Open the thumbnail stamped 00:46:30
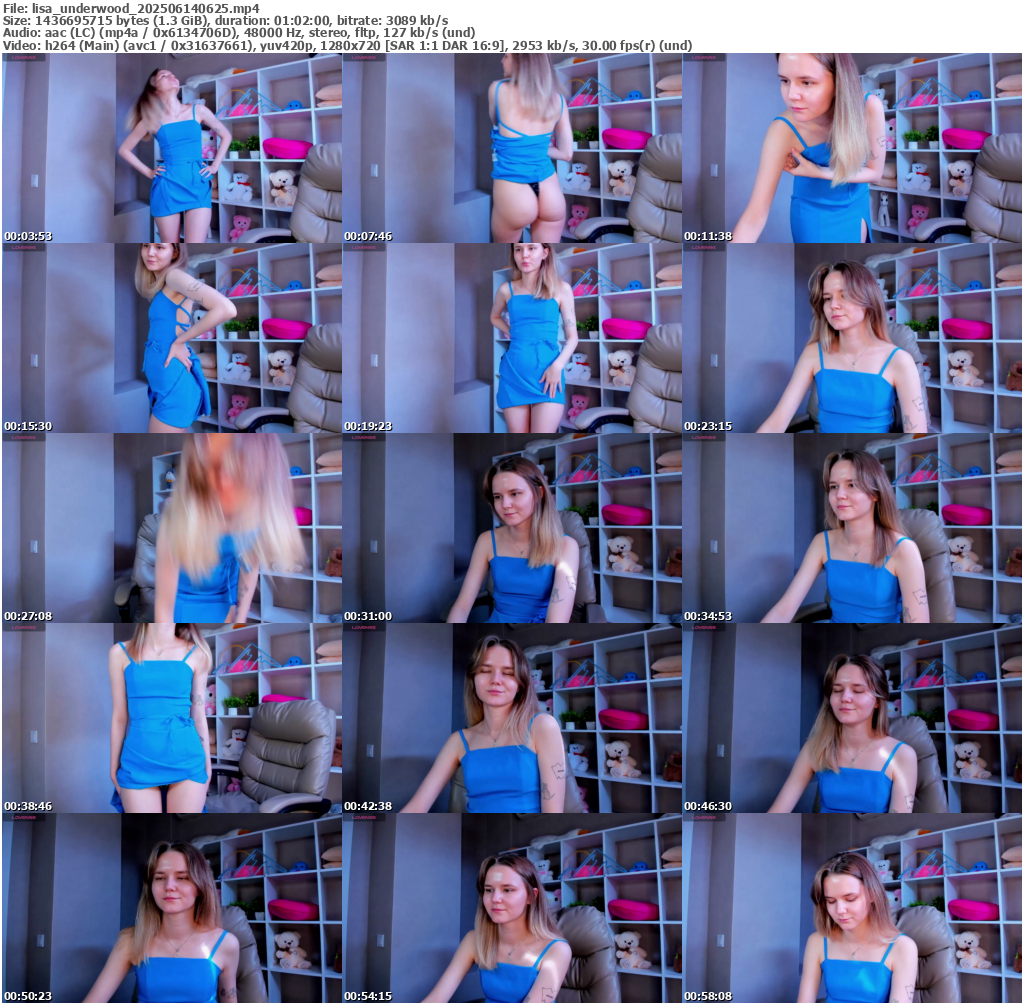The height and width of the screenshot is (1003, 1024). pos(852,718)
